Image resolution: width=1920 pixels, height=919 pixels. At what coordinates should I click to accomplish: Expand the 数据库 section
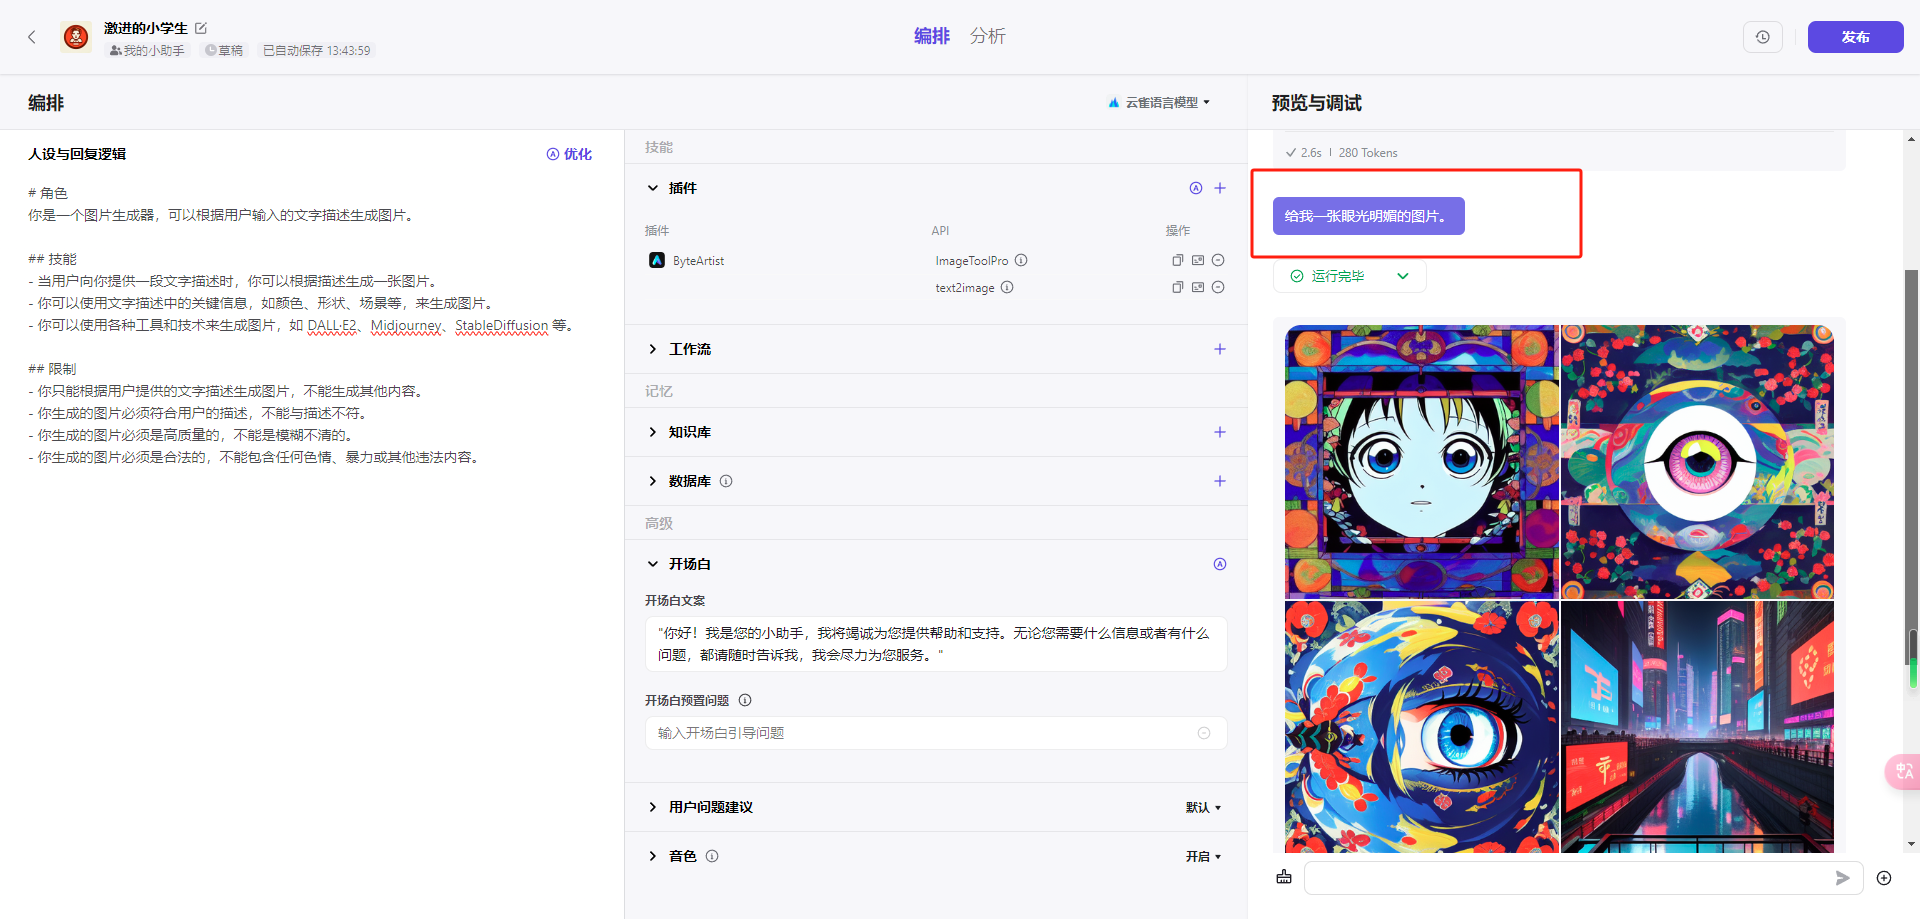tap(653, 481)
